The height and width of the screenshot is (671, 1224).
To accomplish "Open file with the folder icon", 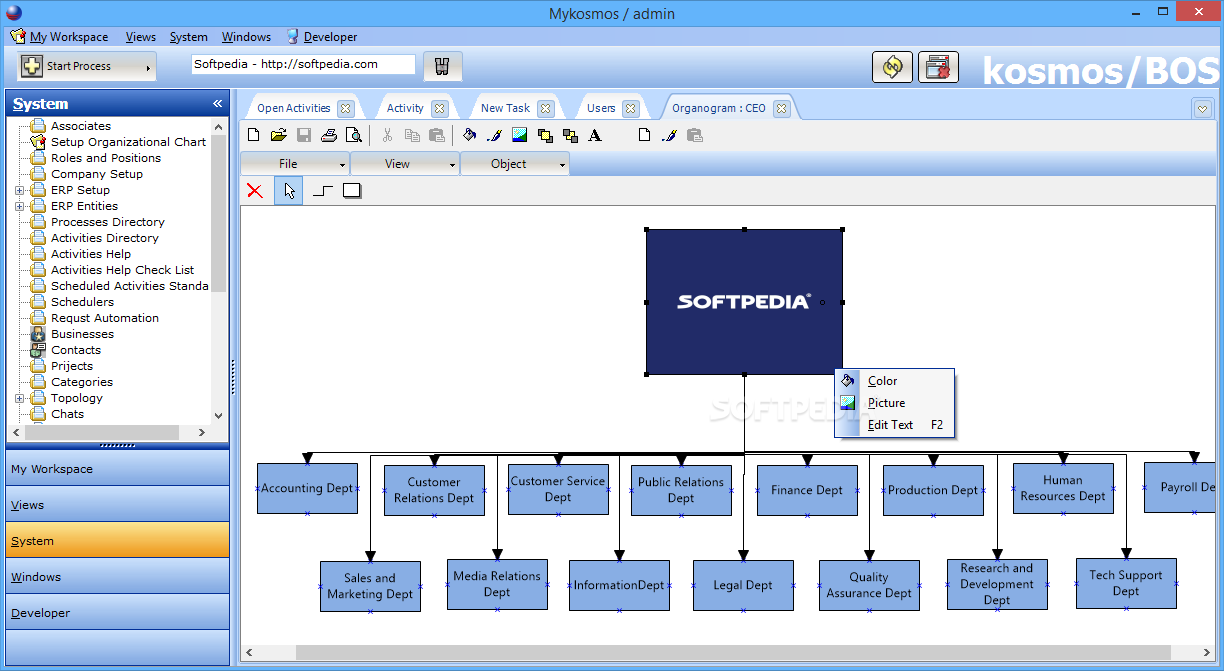I will point(279,135).
